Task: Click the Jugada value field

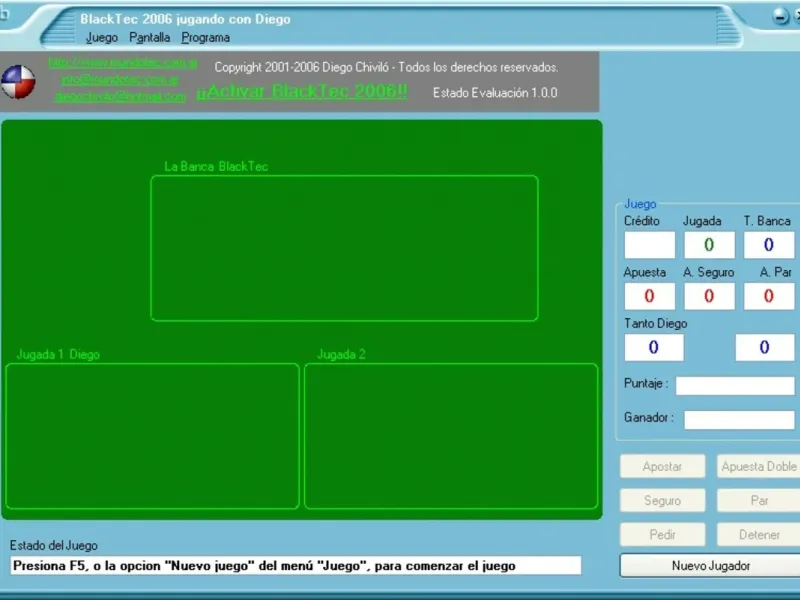Action: click(x=709, y=245)
